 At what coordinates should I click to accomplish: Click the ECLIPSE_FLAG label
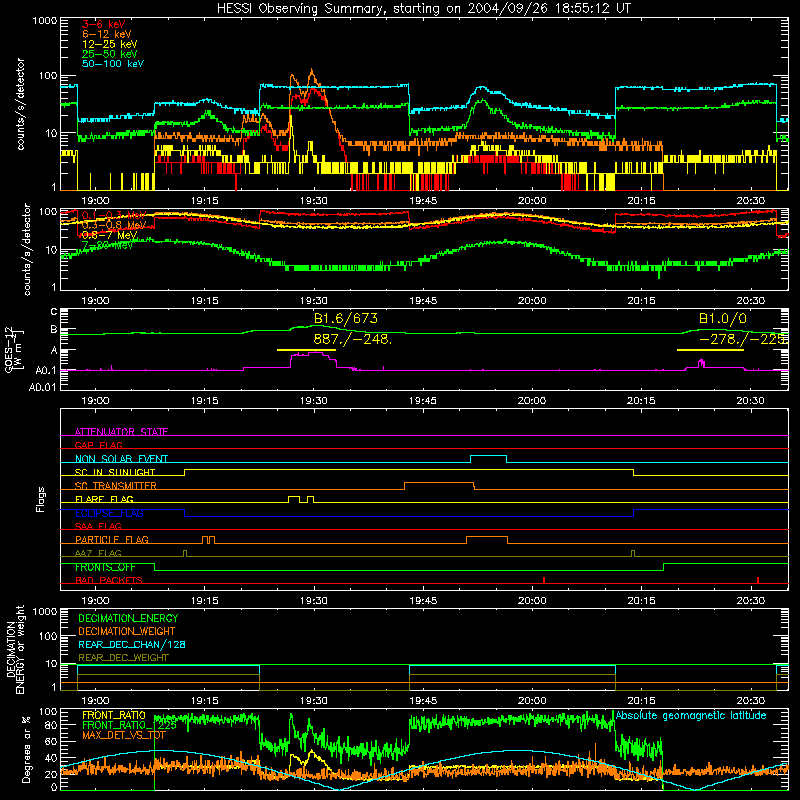coord(109,513)
